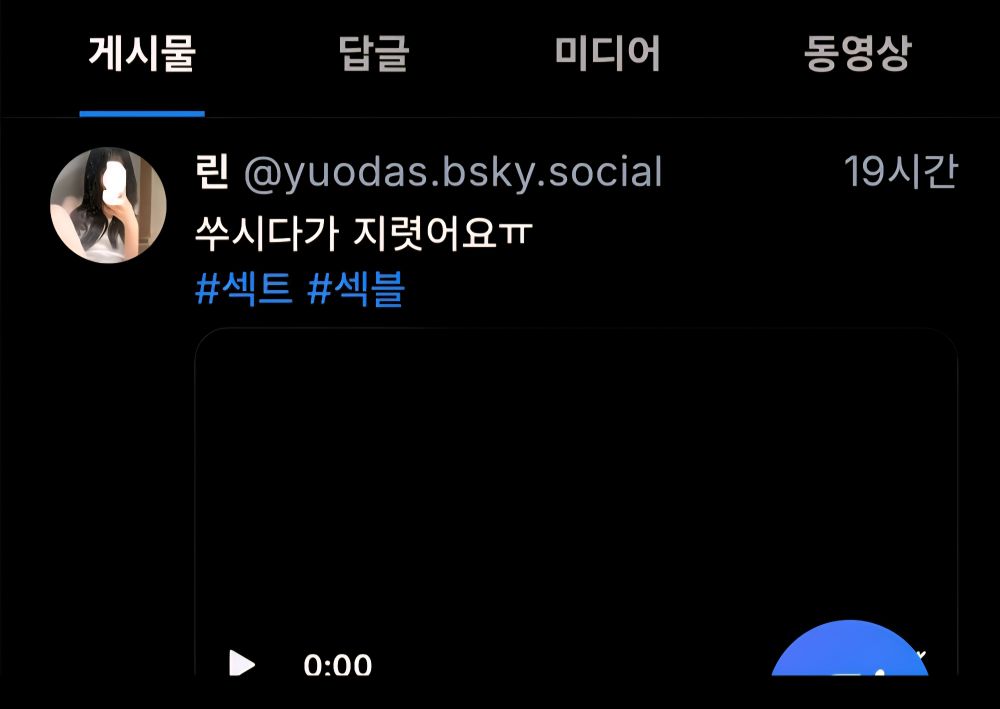Click the video's sound icon beside compose button
The width and height of the screenshot is (1000, 709).
[x=921, y=655]
